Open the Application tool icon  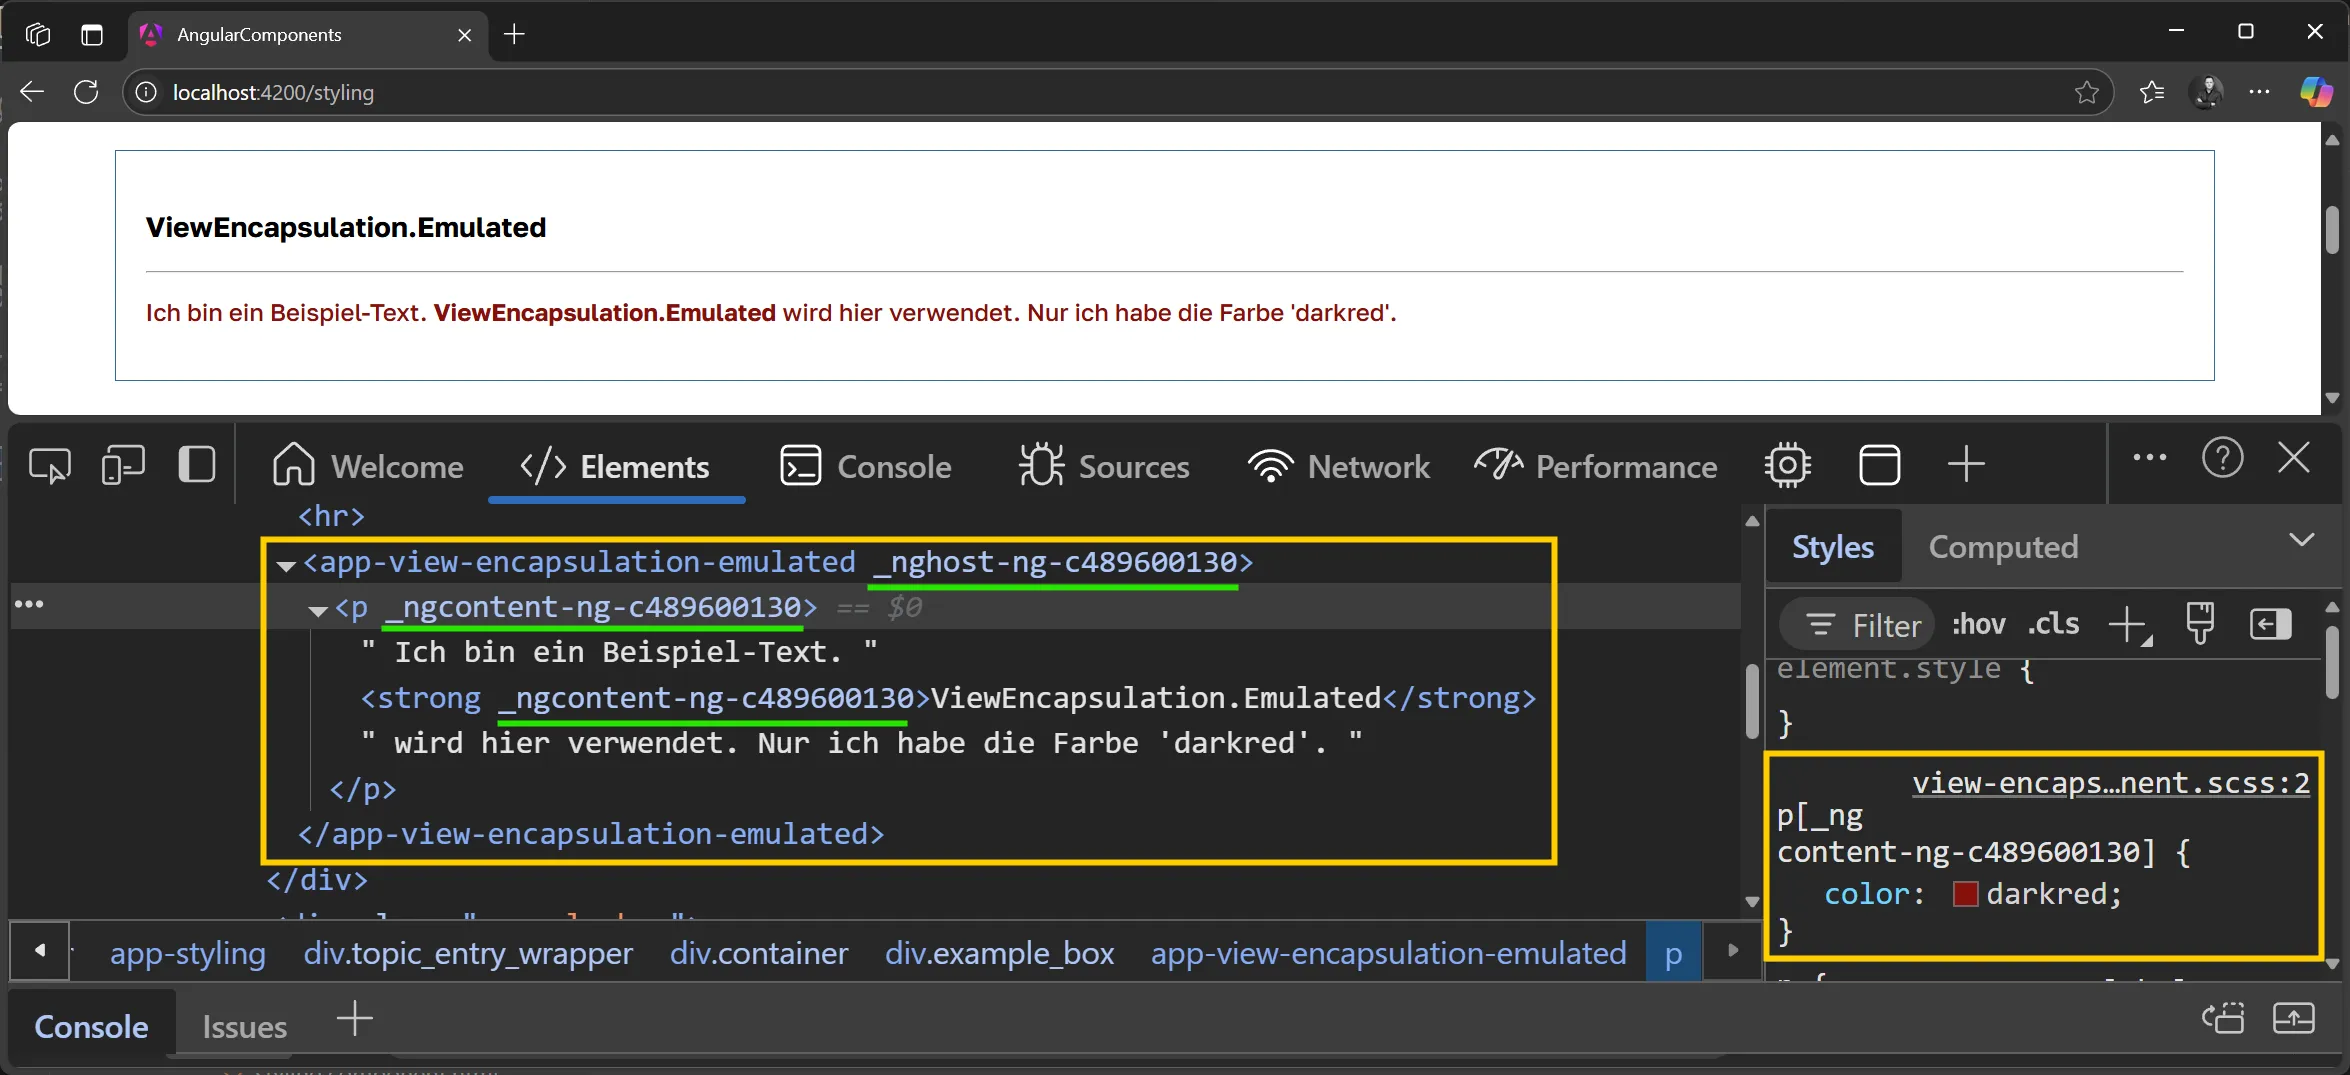pos(1879,465)
